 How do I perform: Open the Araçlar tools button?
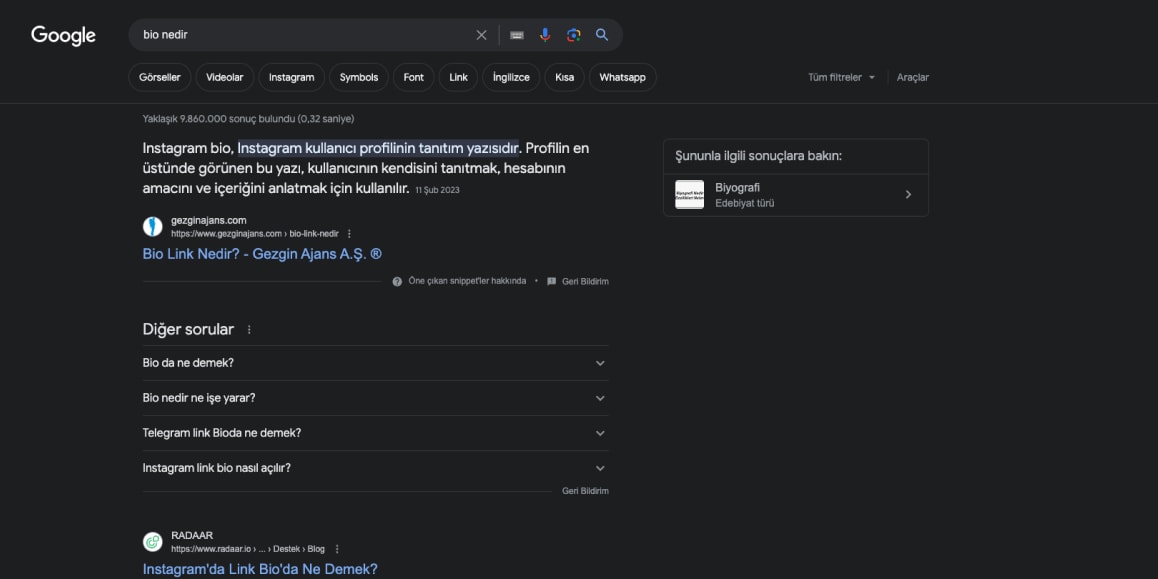[x=913, y=78]
